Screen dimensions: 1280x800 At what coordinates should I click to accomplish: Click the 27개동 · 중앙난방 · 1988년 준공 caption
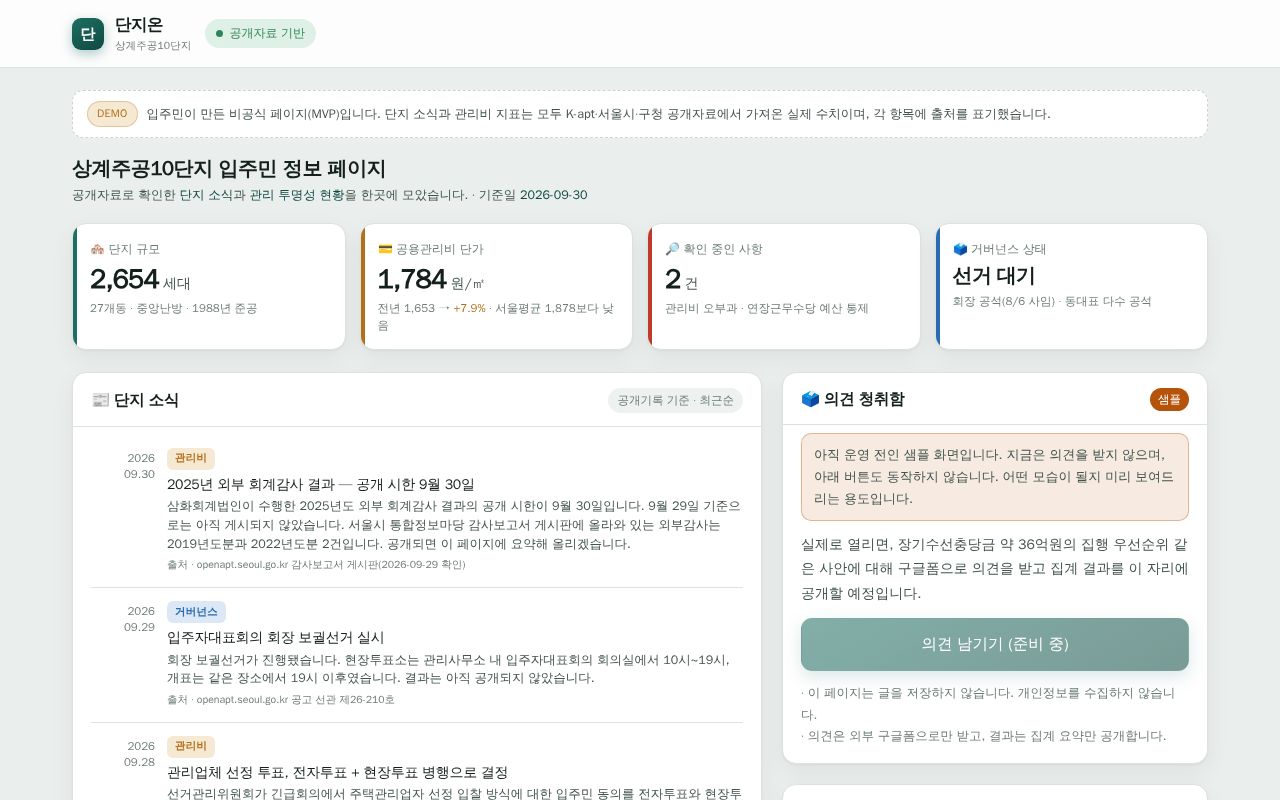[173, 308]
